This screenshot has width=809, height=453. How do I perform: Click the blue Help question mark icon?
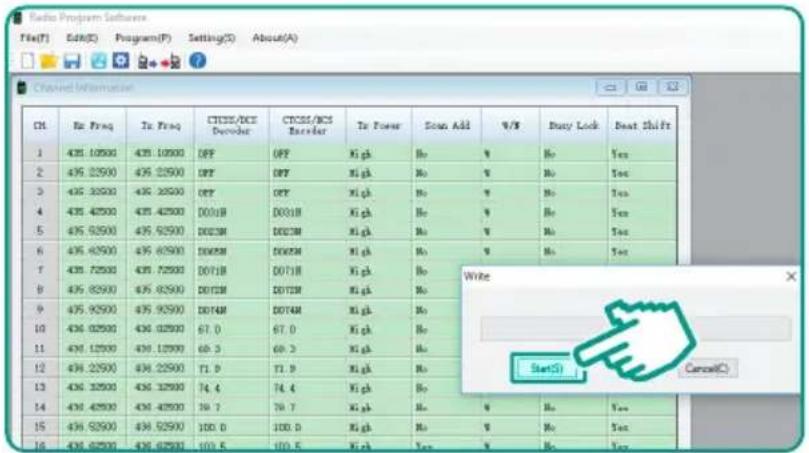coord(198,61)
